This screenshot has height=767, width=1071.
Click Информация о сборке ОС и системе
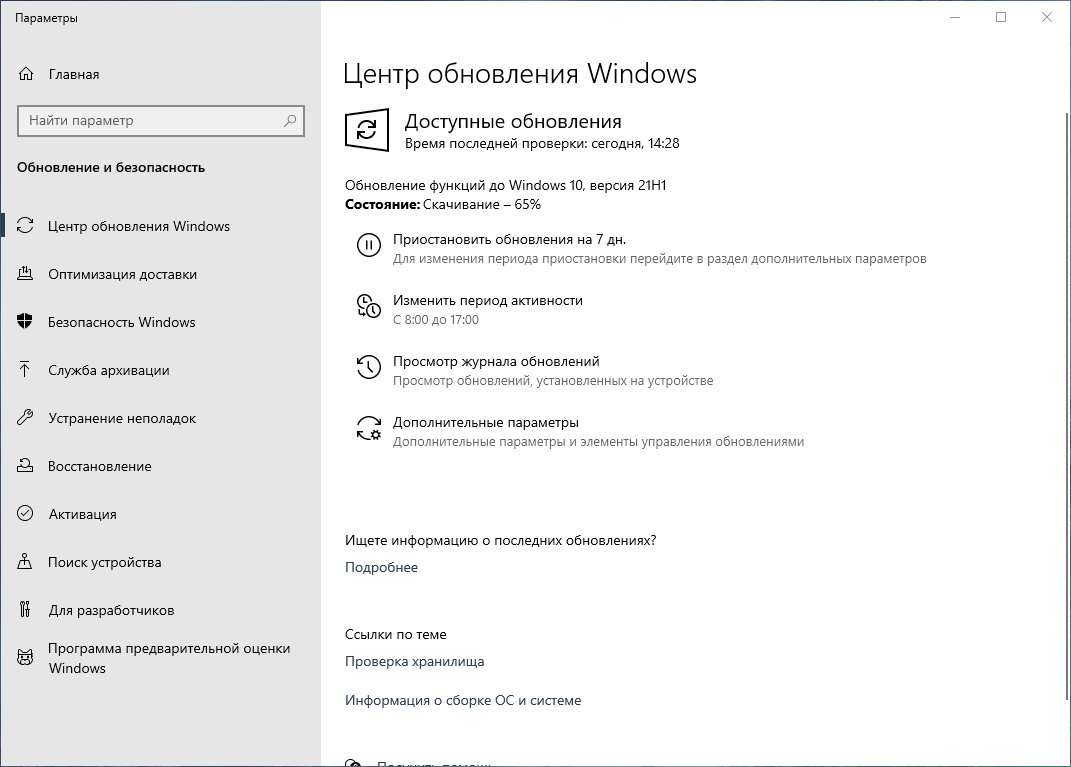coord(463,700)
